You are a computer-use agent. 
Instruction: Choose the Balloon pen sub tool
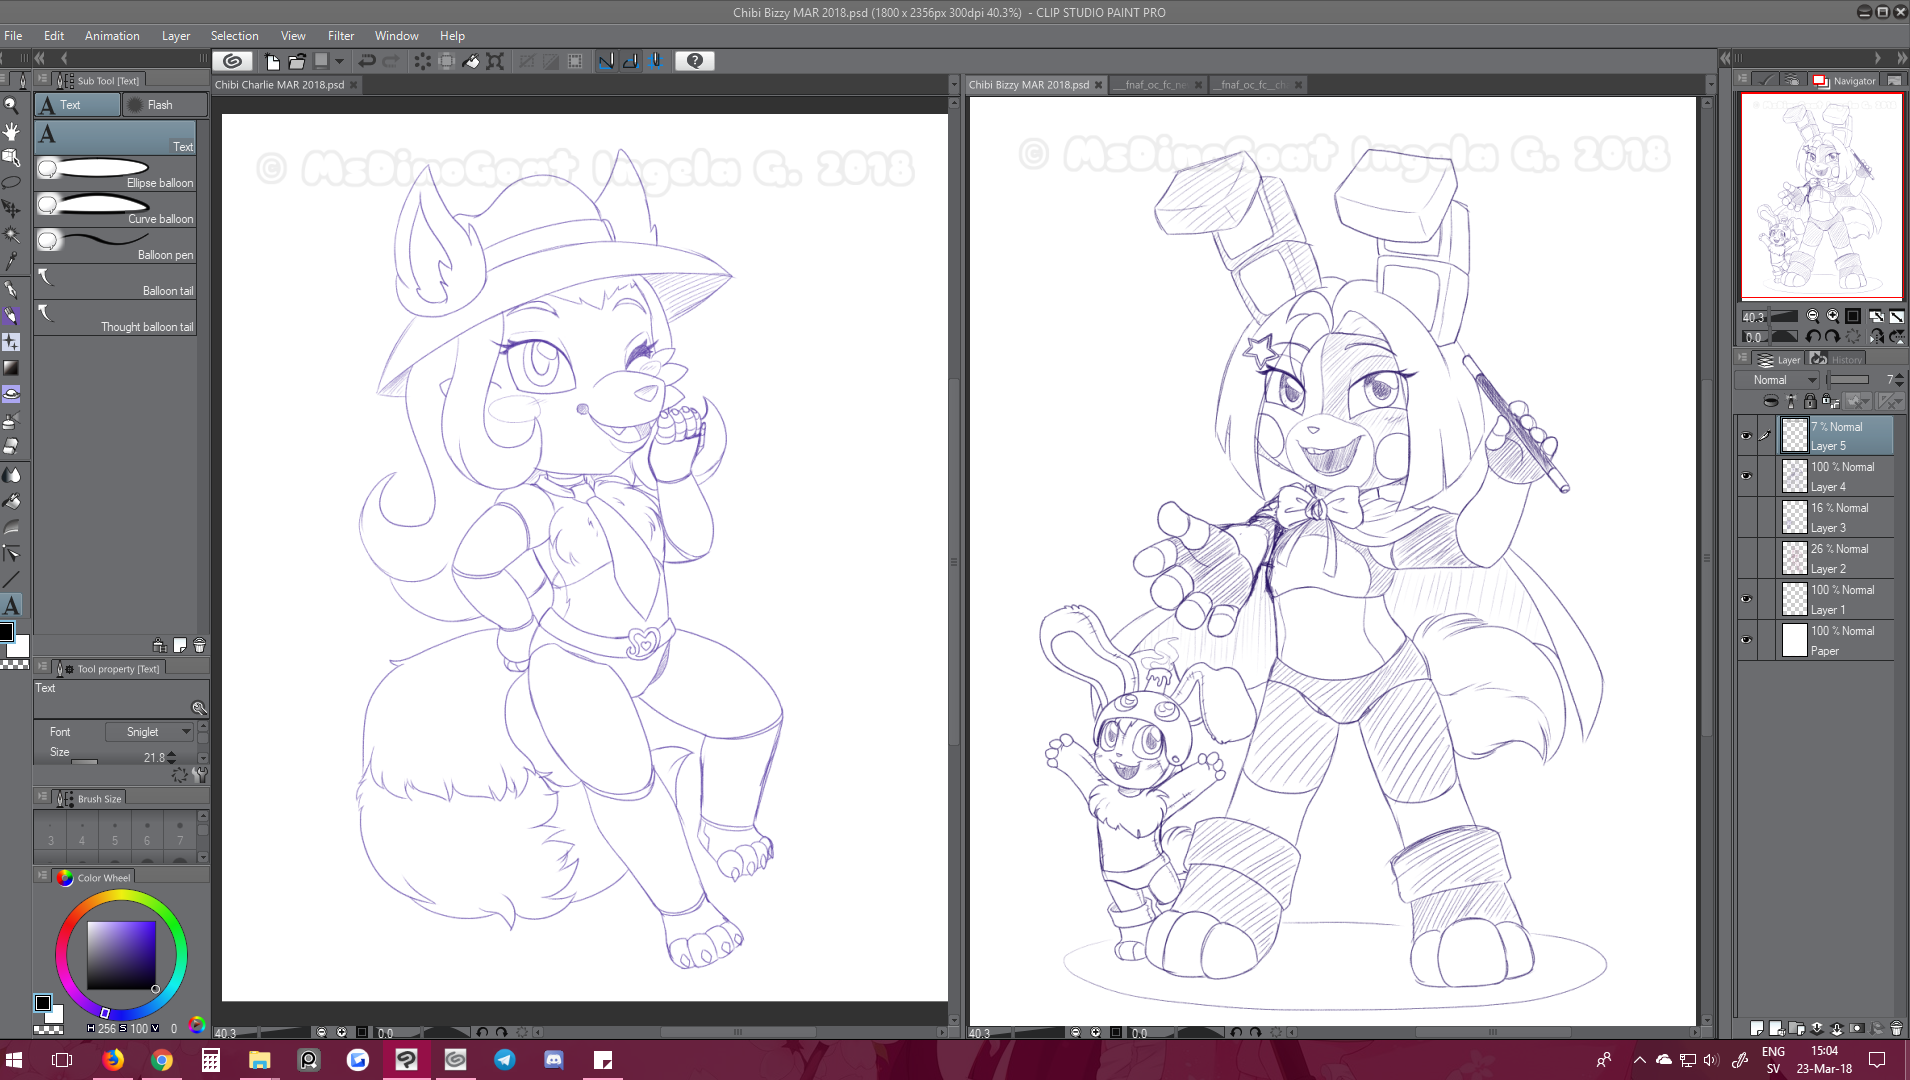click(115, 245)
